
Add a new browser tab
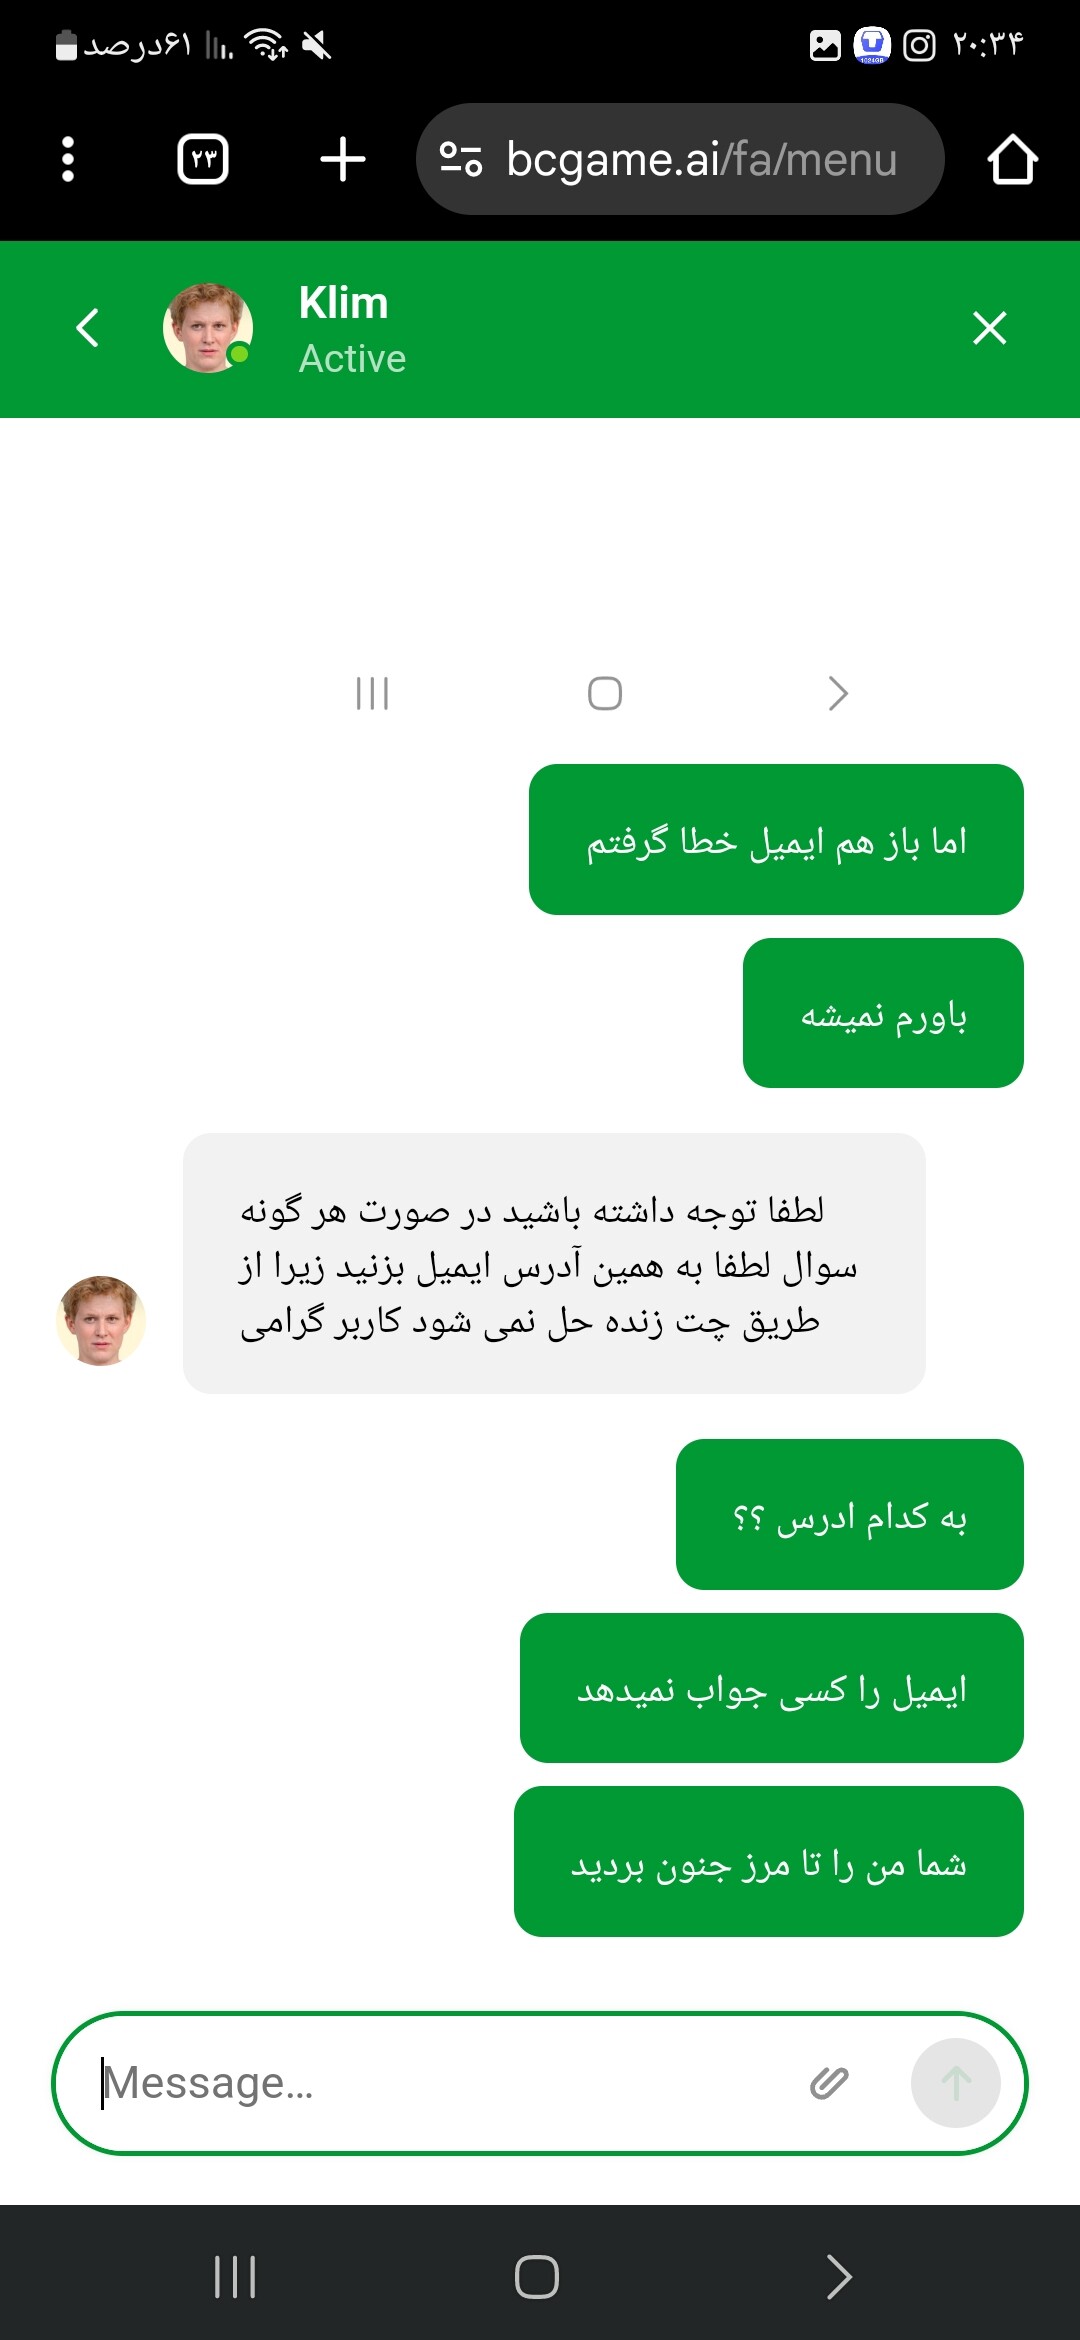pyautogui.click(x=343, y=159)
